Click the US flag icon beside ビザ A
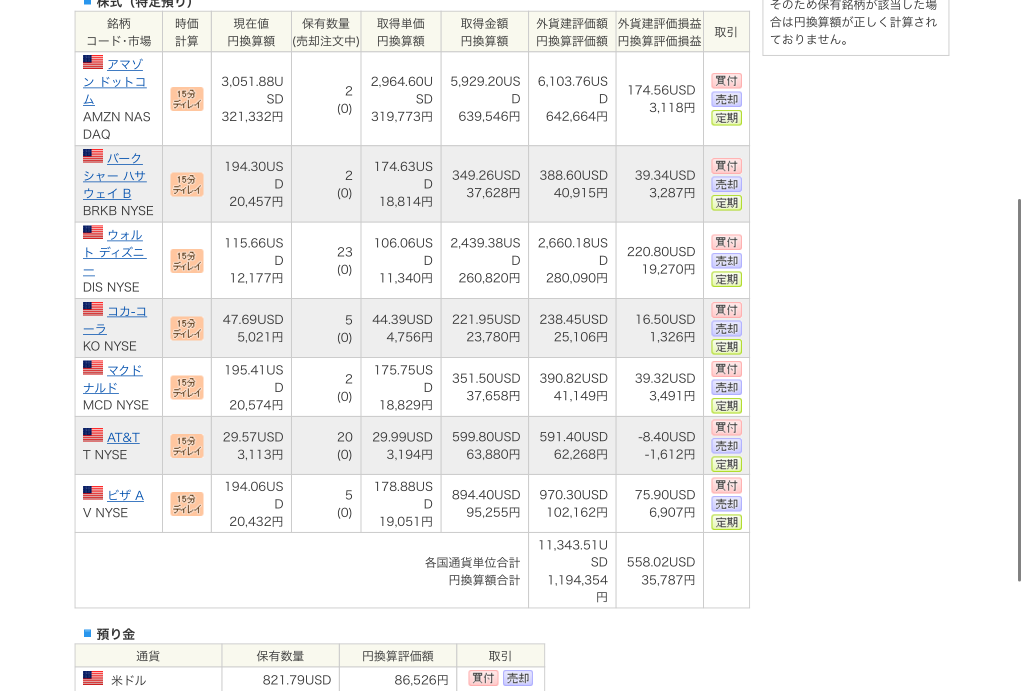 point(93,493)
